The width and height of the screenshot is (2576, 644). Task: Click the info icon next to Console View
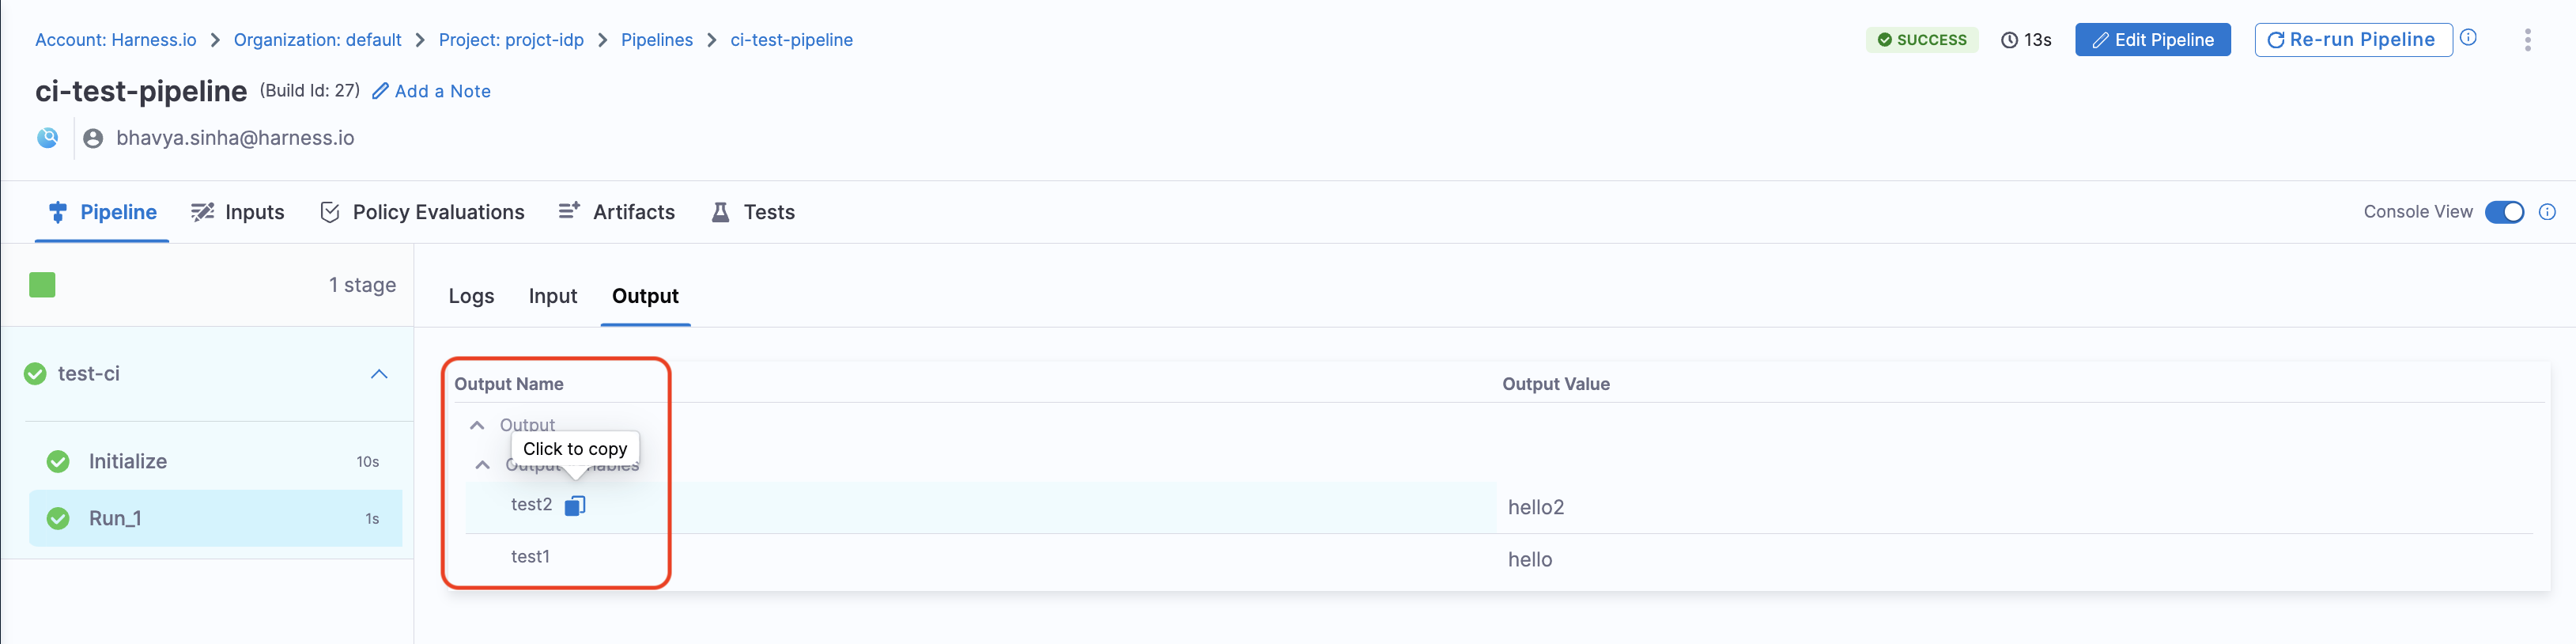pyautogui.click(x=2547, y=212)
